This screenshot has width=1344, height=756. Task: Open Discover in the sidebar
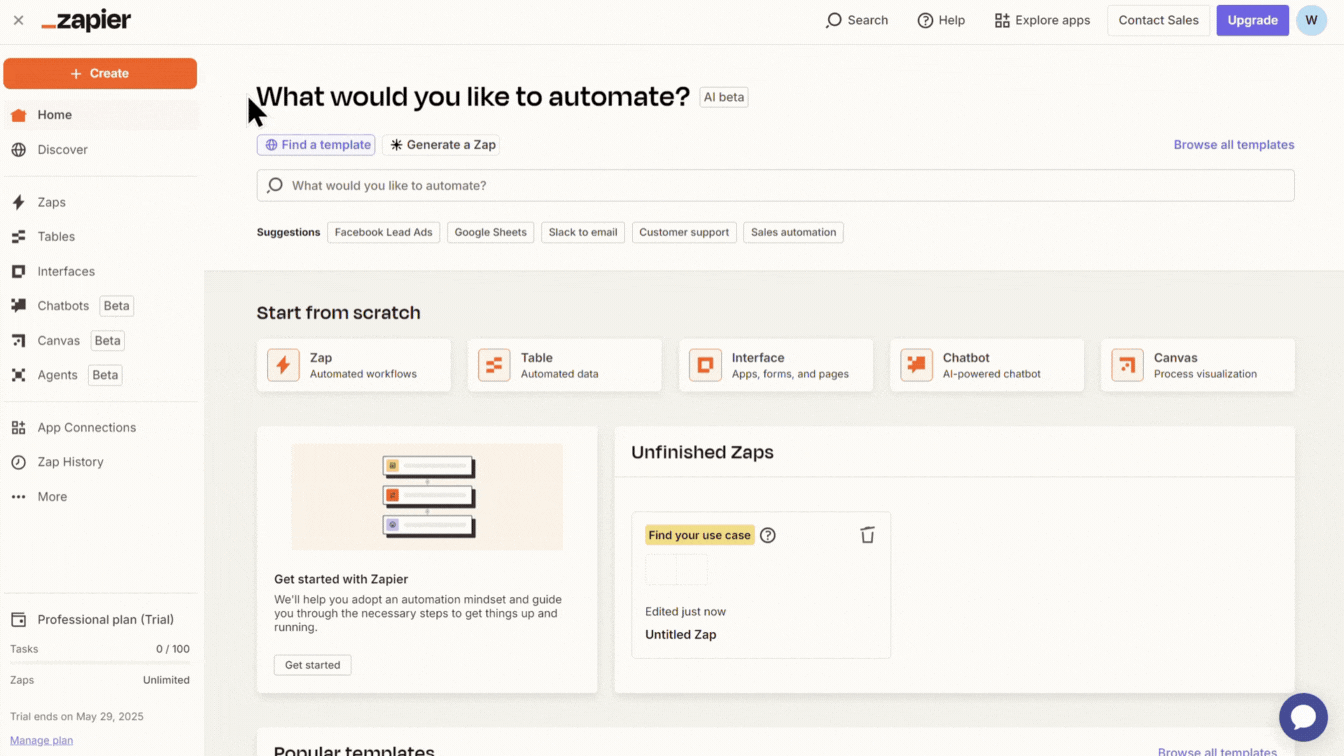click(100, 150)
